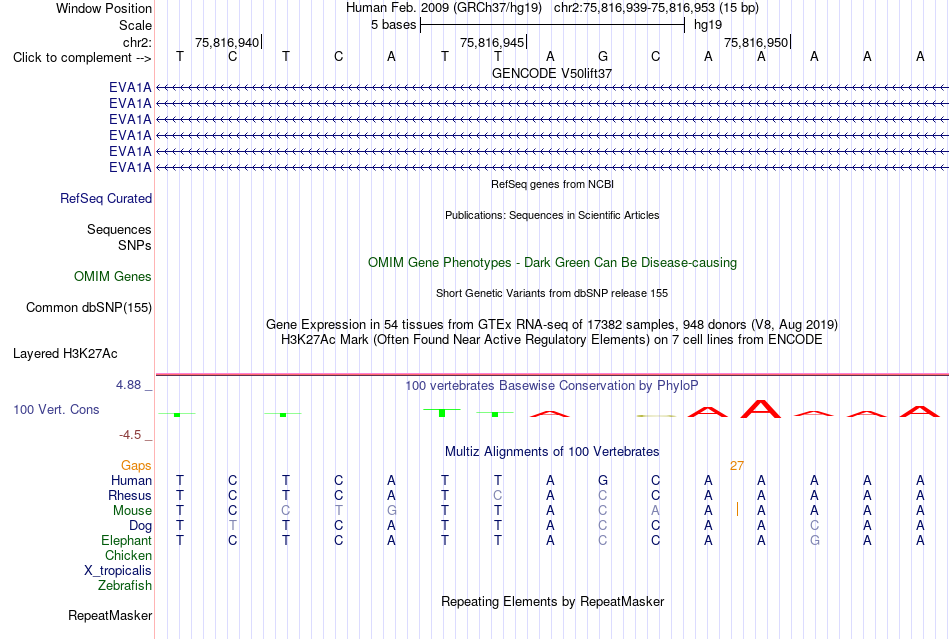
Task: Click the 75,816,950 ruler position label
Action: 756,42
